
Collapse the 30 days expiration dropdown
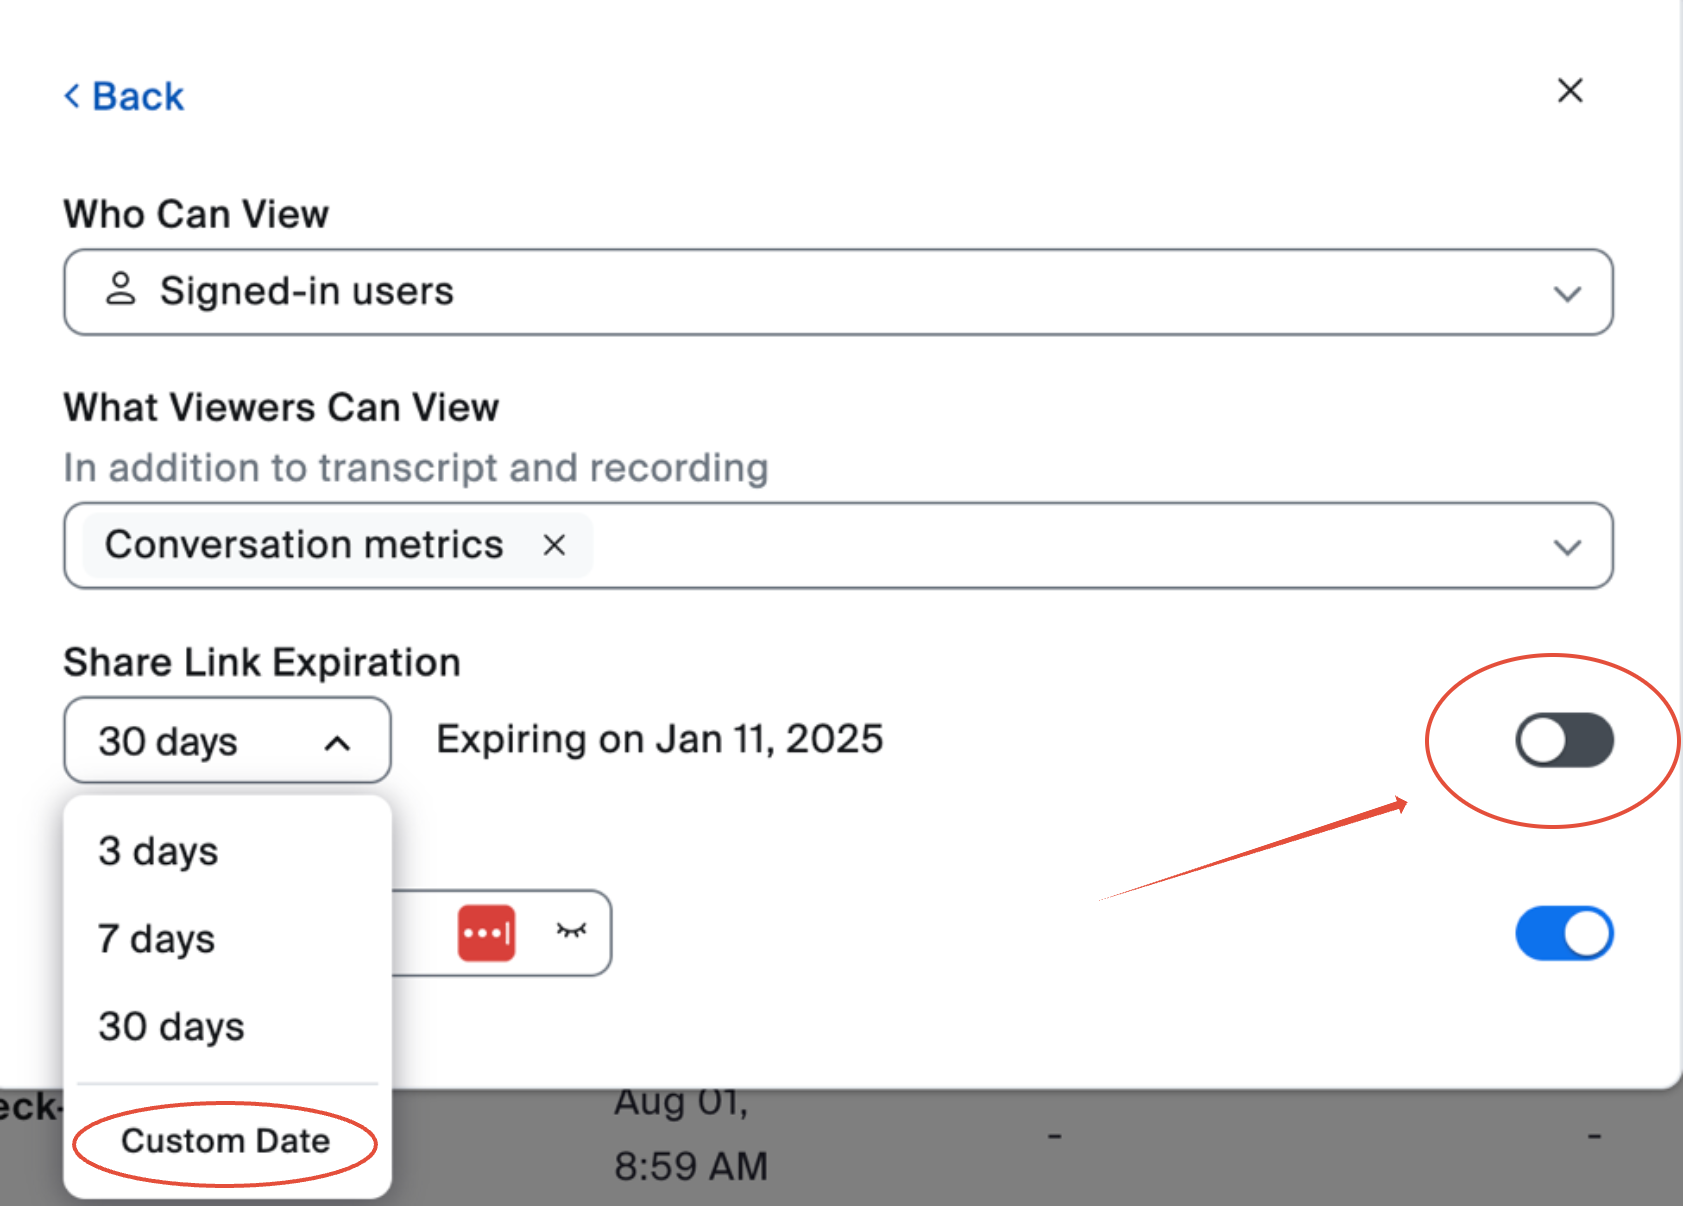click(x=227, y=741)
